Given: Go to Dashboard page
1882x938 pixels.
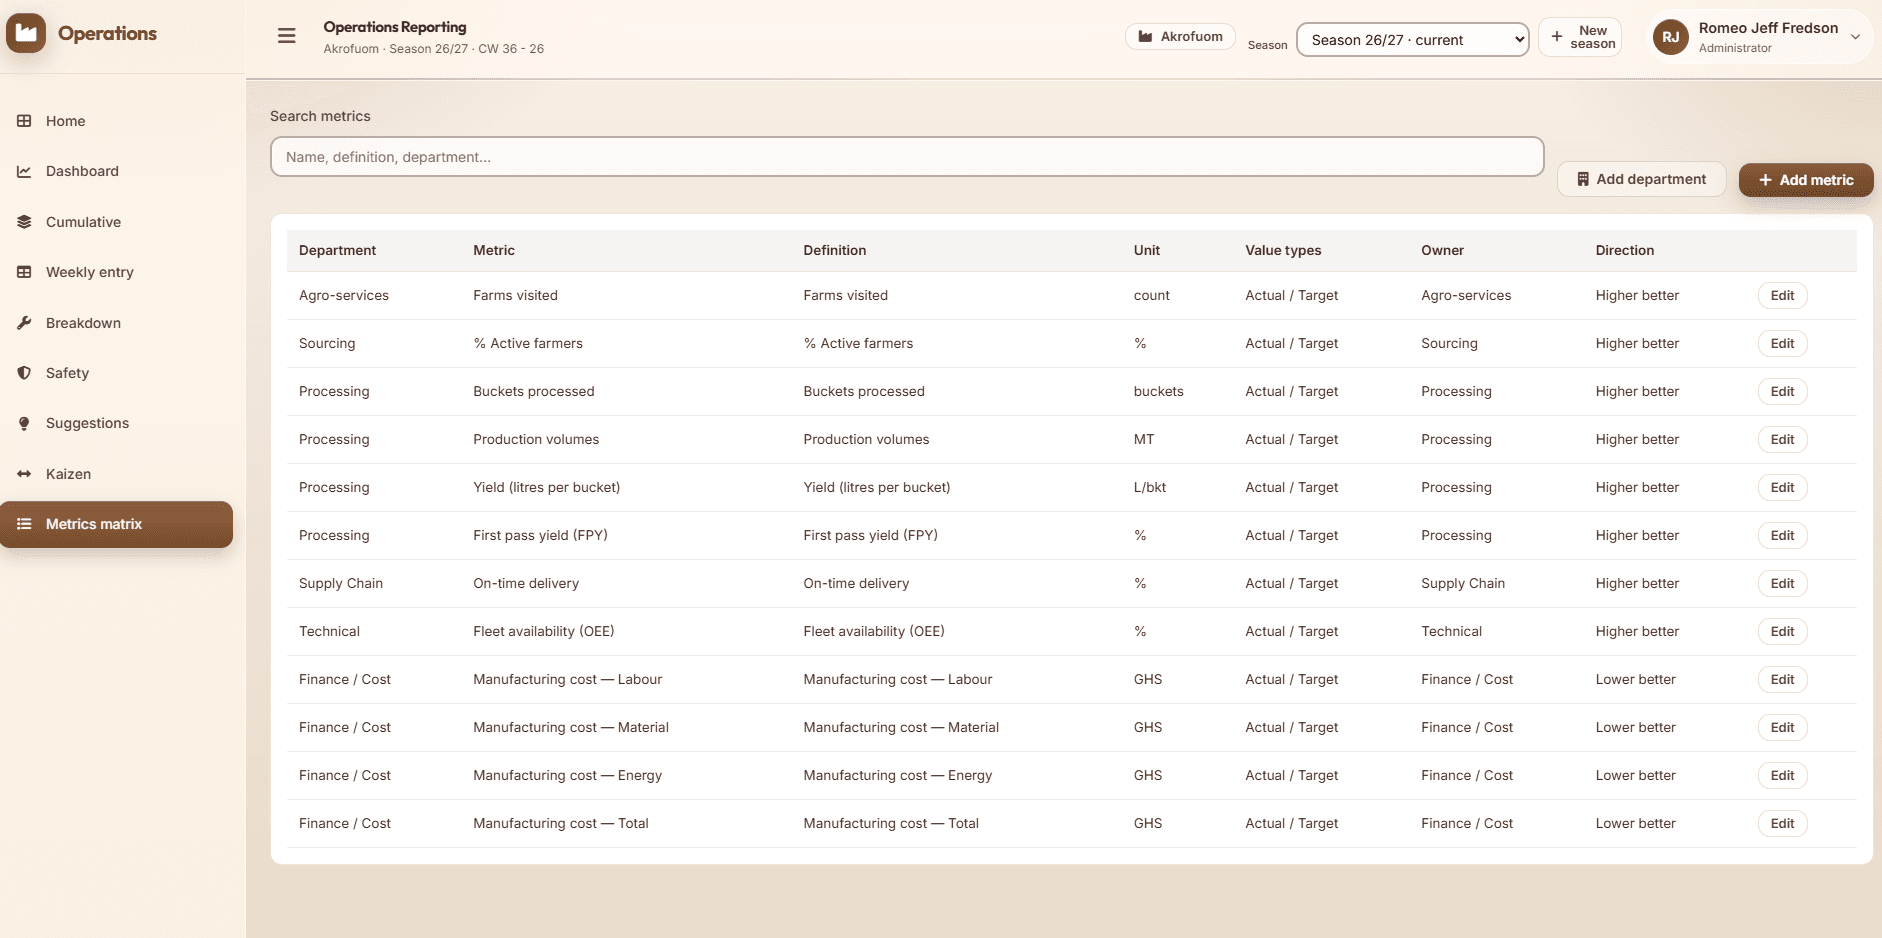Looking at the screenshot, I should [x=117, y=171].
